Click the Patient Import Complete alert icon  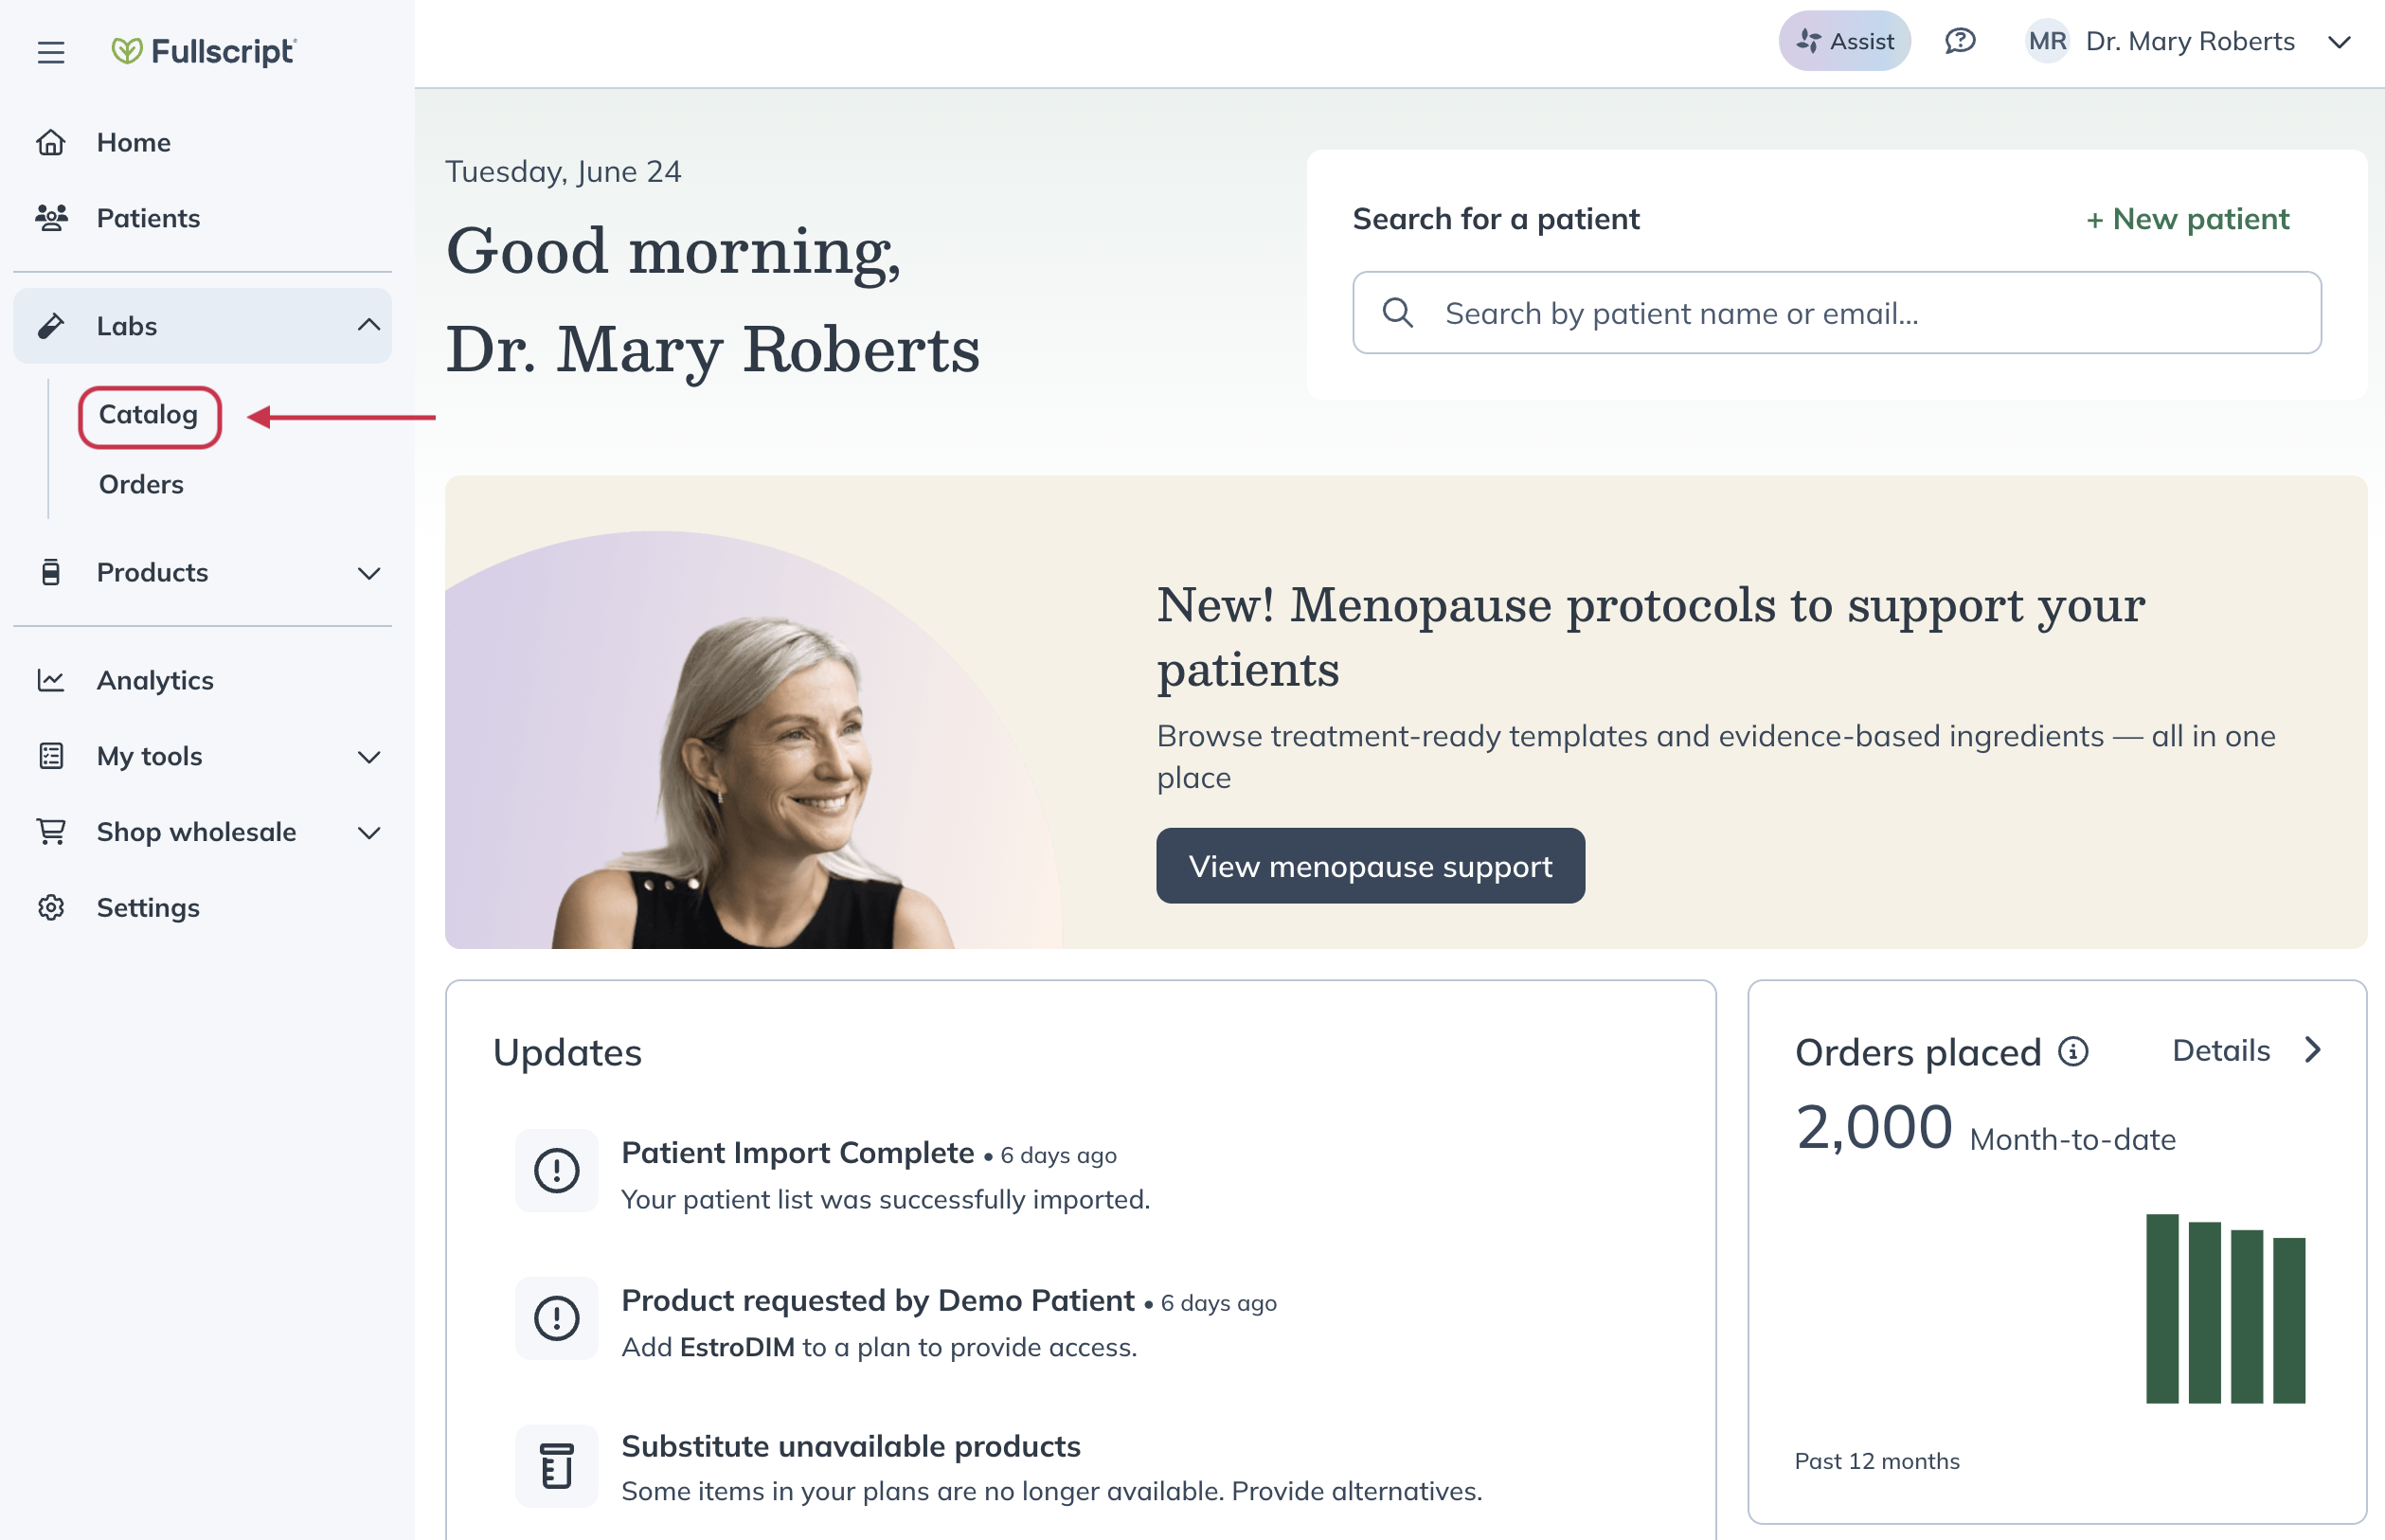coord(557,1170)
